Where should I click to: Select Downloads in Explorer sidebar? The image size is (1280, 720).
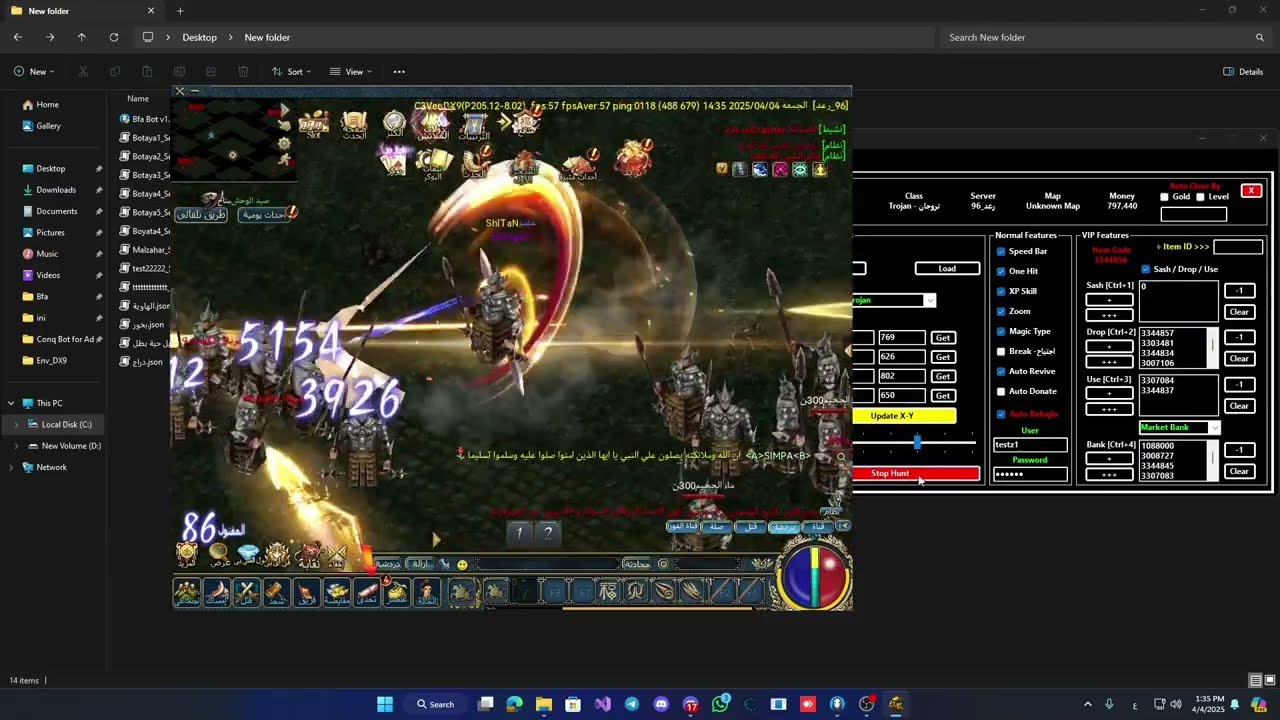56,190
